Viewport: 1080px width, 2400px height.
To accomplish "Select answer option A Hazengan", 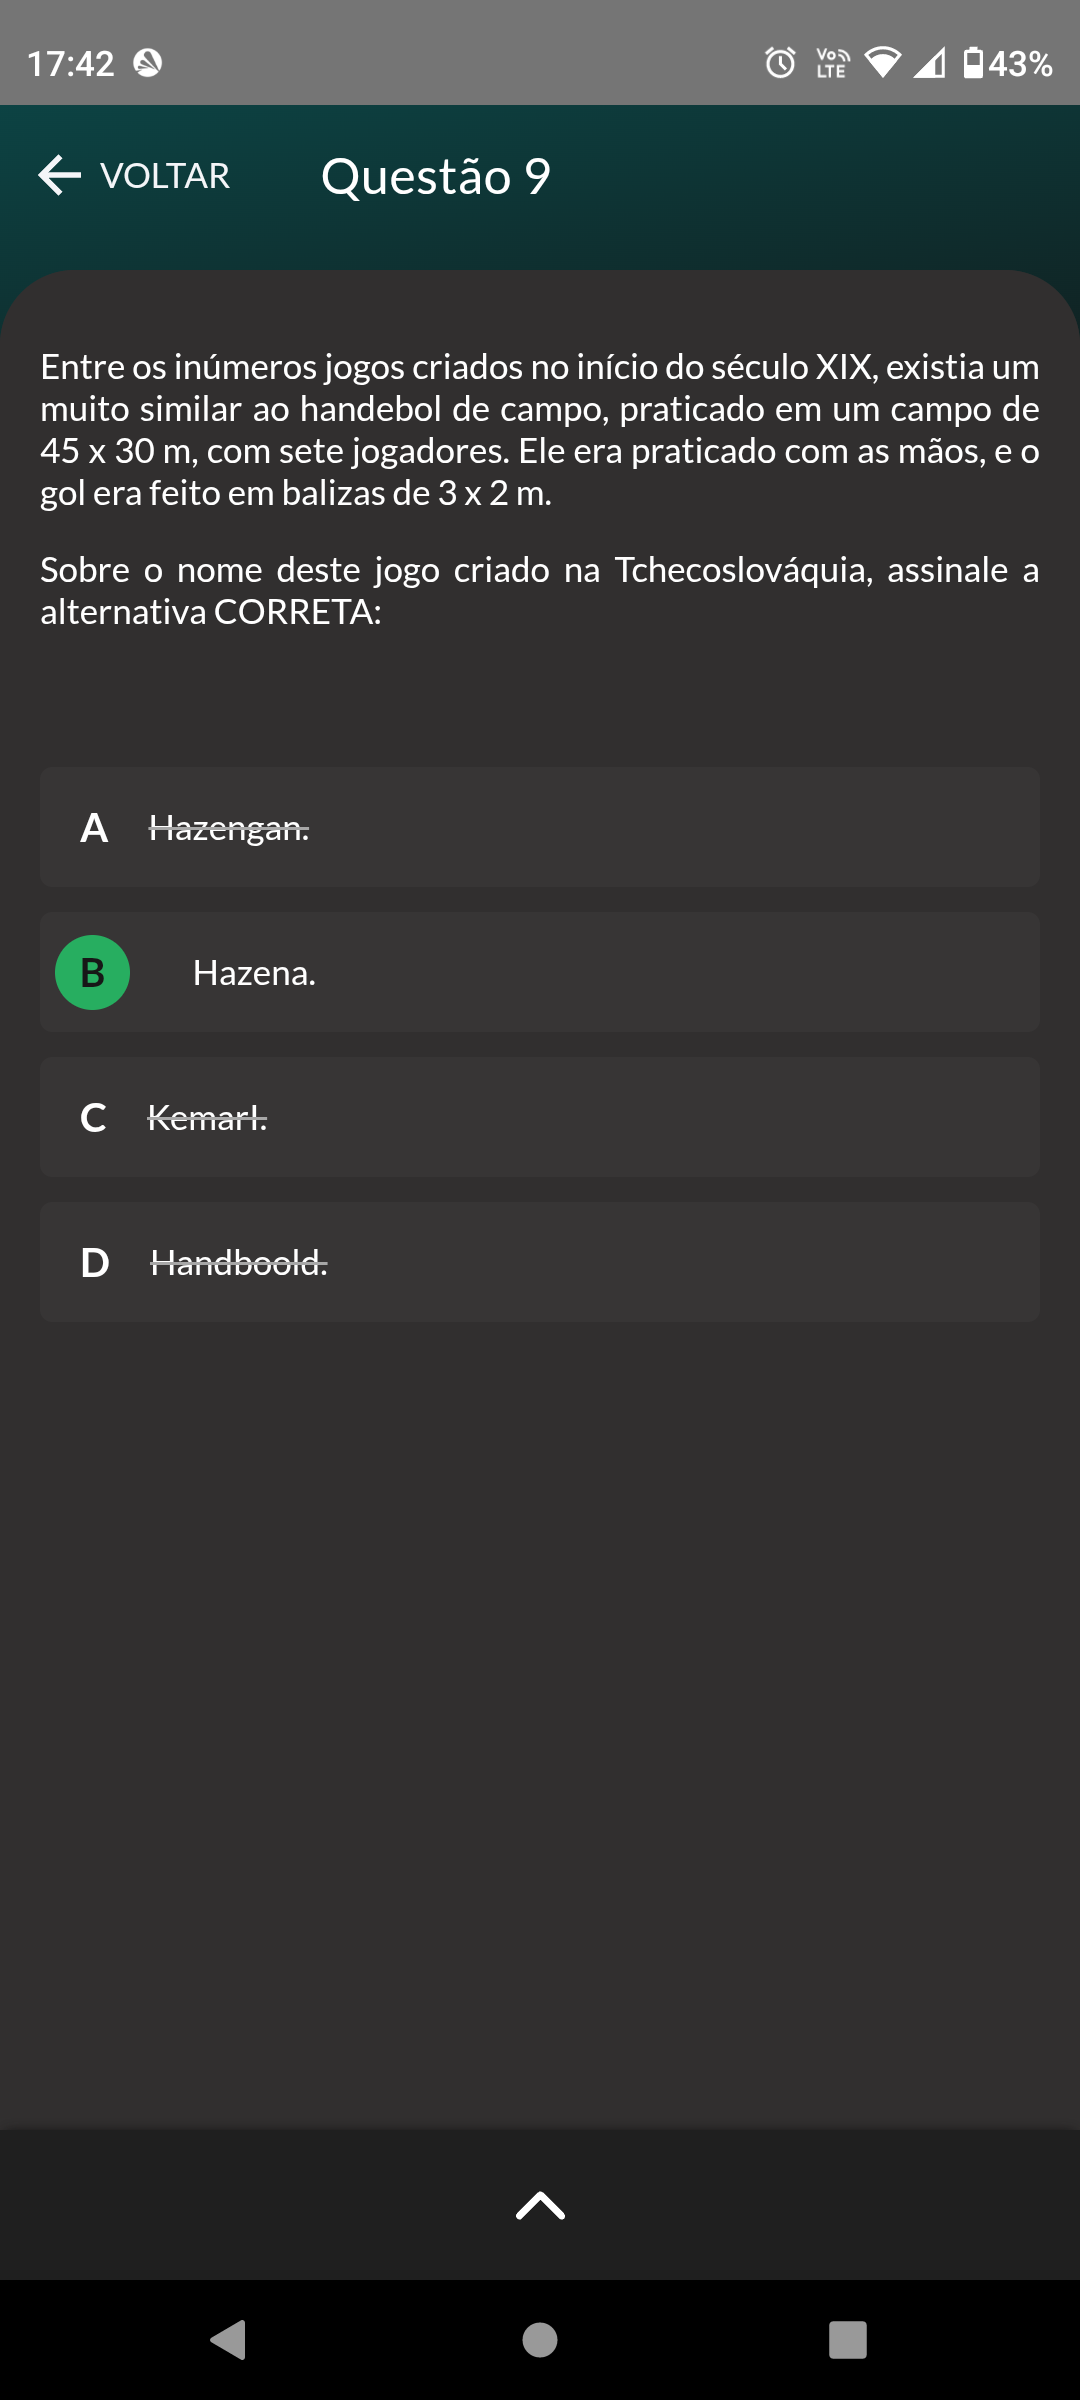I will tap(540, 827).
